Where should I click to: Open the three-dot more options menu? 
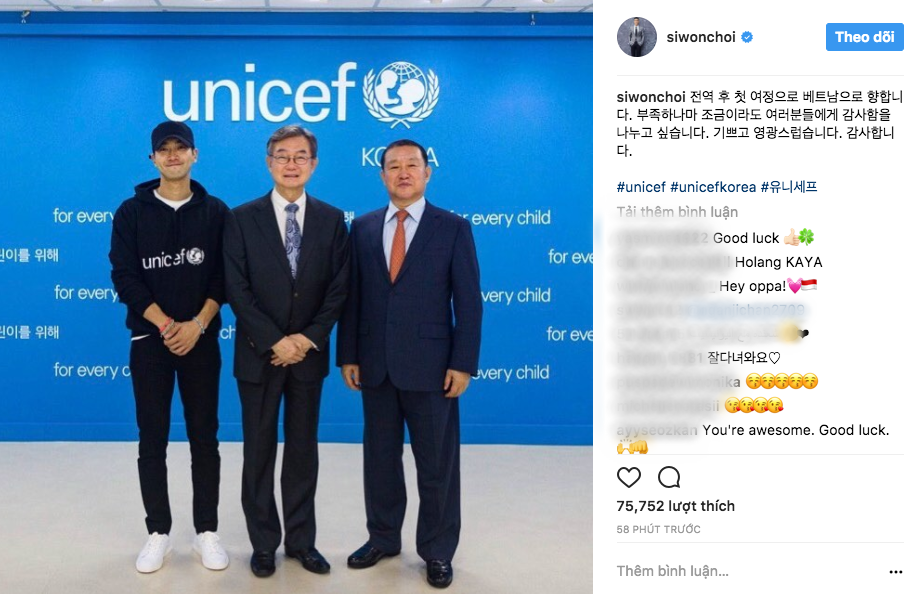(x=895, y=572)
